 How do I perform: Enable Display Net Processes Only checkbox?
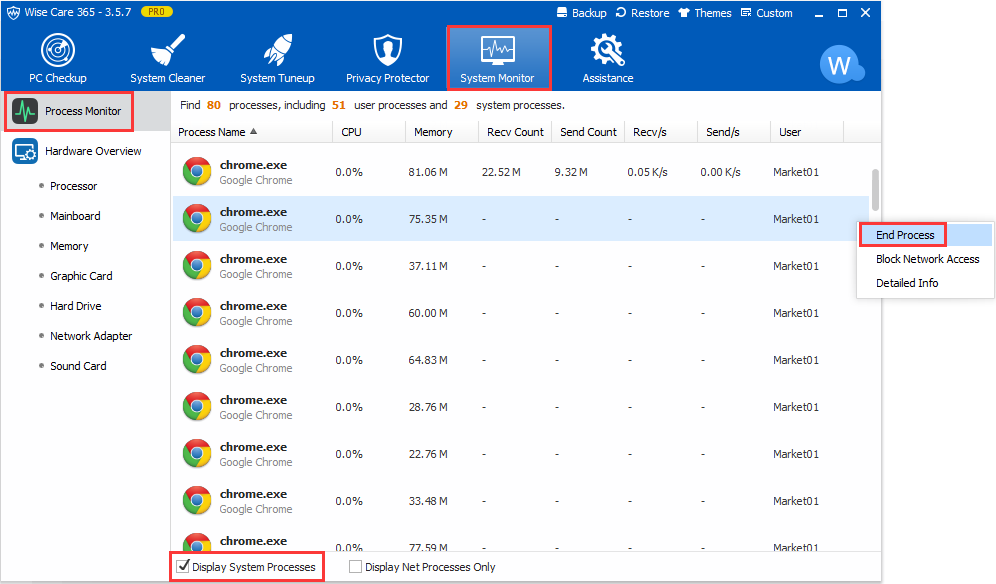pos(356,567)
